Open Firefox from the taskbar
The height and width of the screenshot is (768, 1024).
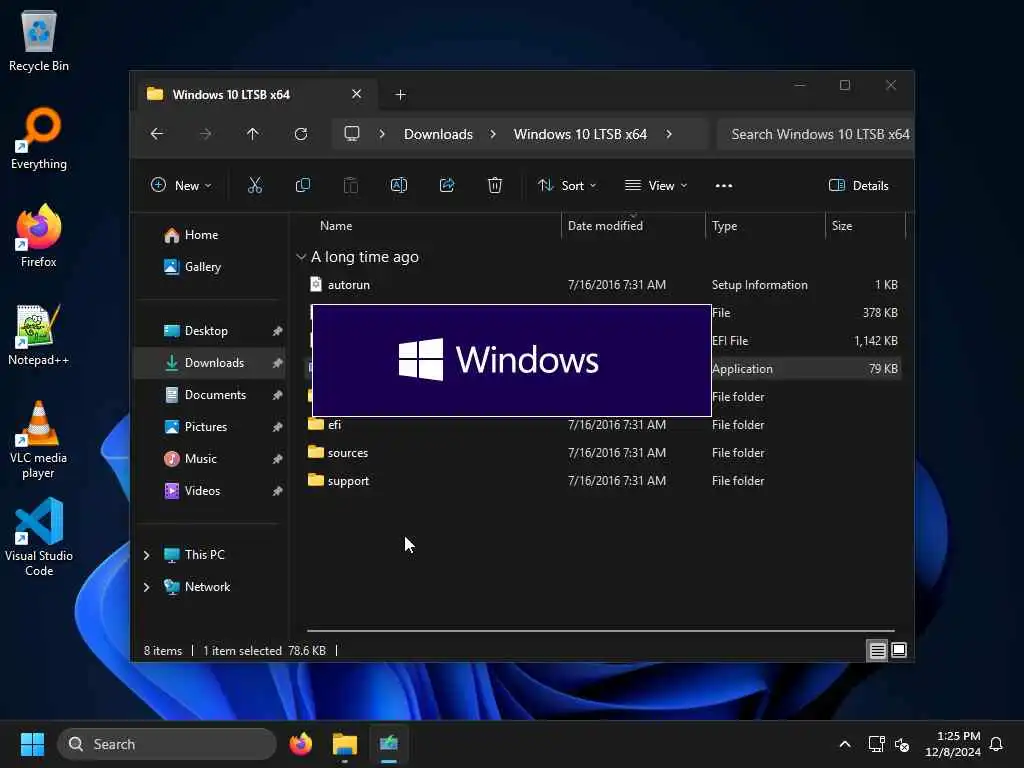[x=301, y=744]
